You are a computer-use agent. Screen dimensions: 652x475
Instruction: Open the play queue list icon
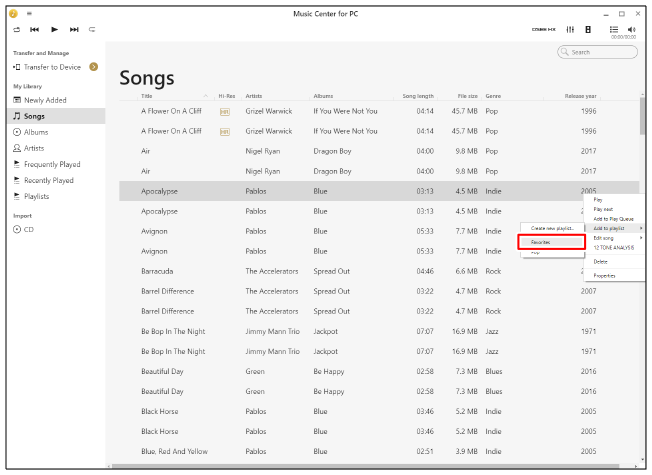614,29
